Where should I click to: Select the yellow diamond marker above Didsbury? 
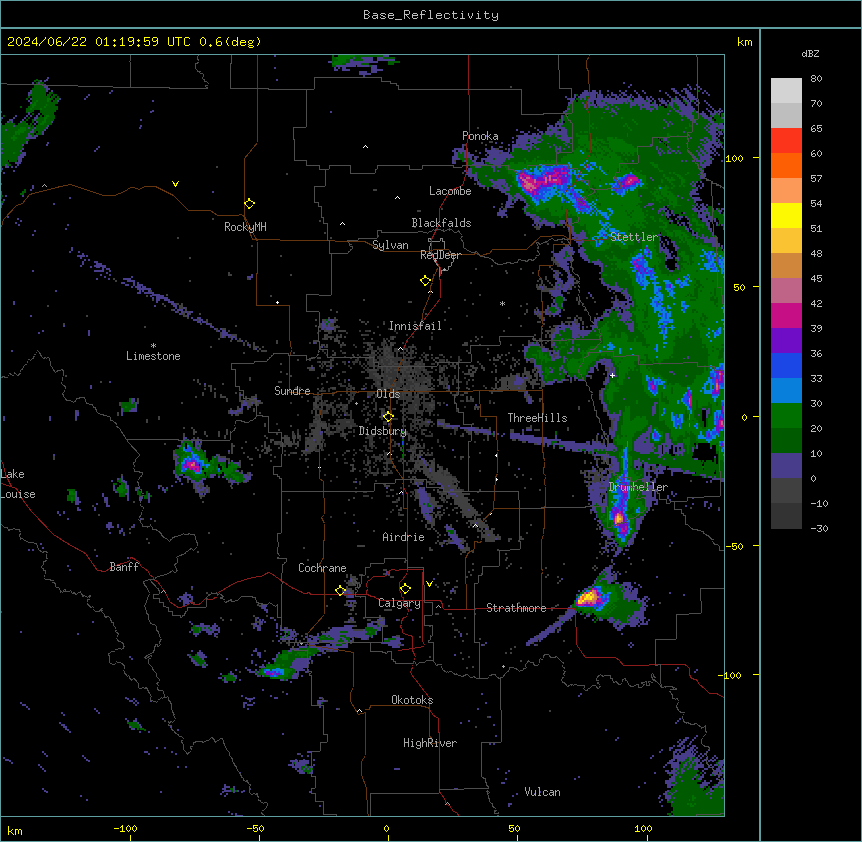[x=388, y=417]
